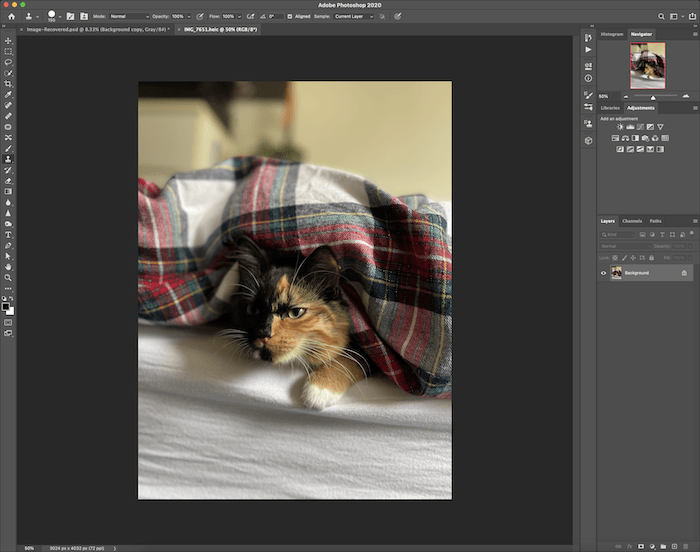The height and width of the screenshot is (552, 700).
Task: Toggle Quick Mask mode
Action: tap(8, 322)
